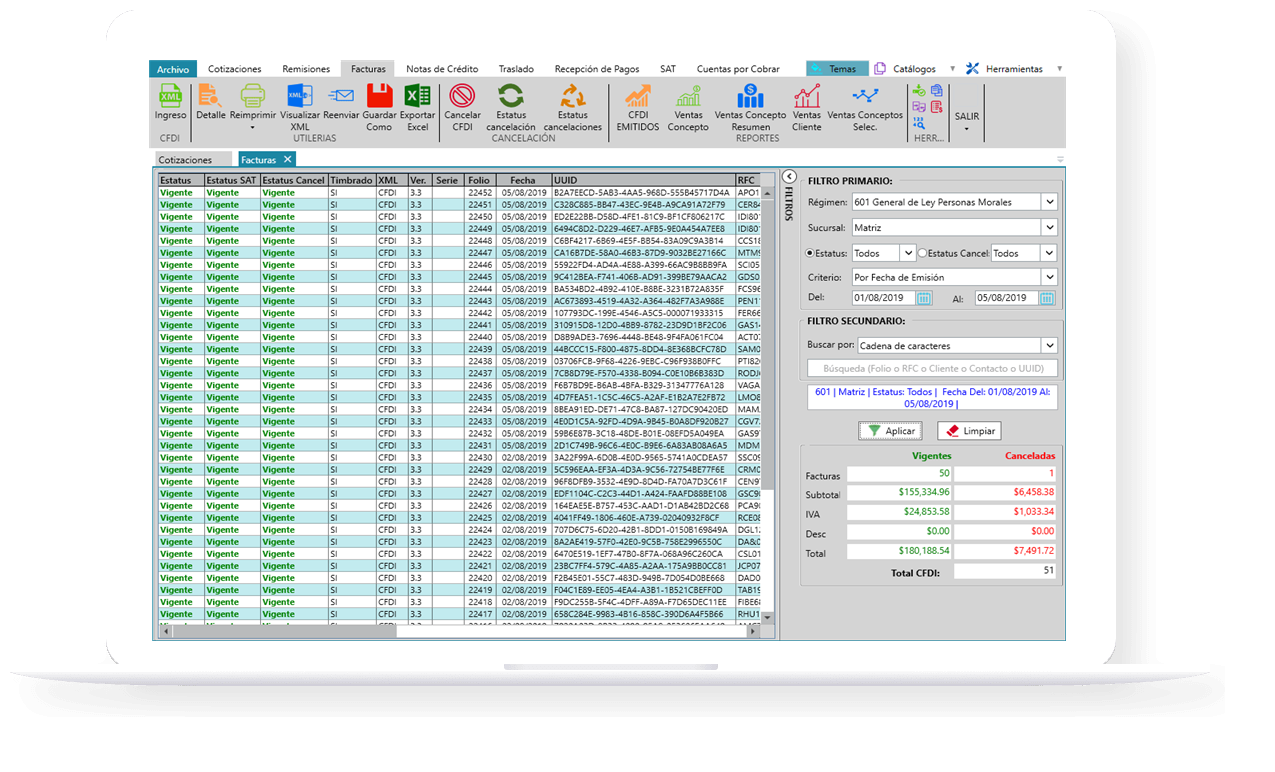Click Total CFDI value 51
The image size is (1275, 772).
(1005, 572)
